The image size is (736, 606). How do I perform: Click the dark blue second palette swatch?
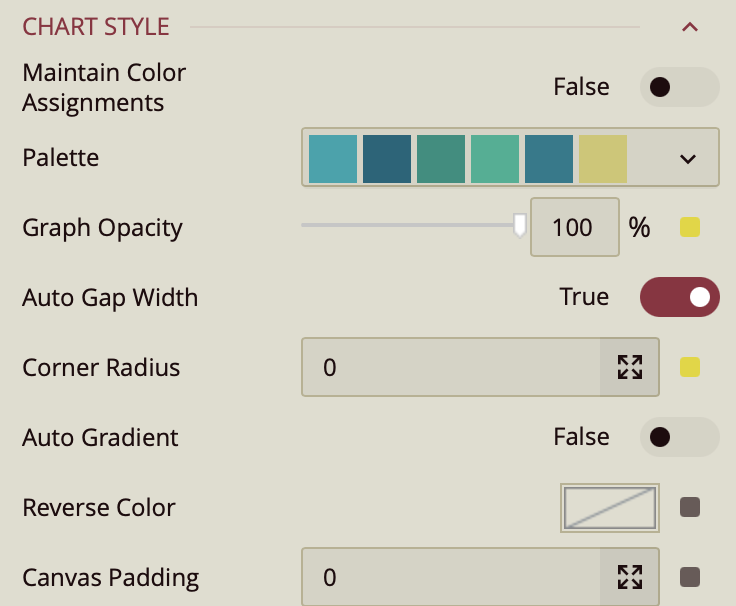tap(387, 158)
